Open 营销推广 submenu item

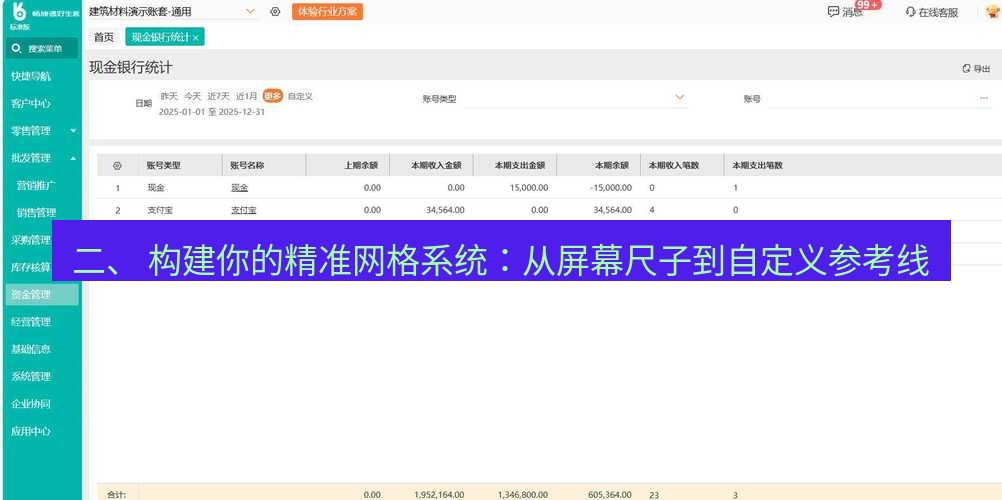click(x=36, y=185)
